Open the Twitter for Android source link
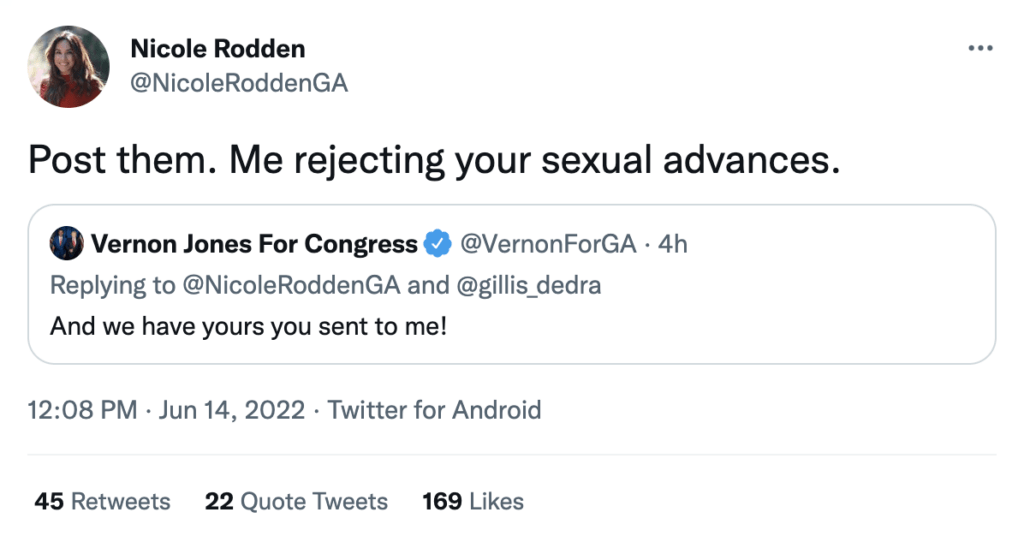Image resolution: width=1024 pixels, height=536 pixels. click(434, 409)
